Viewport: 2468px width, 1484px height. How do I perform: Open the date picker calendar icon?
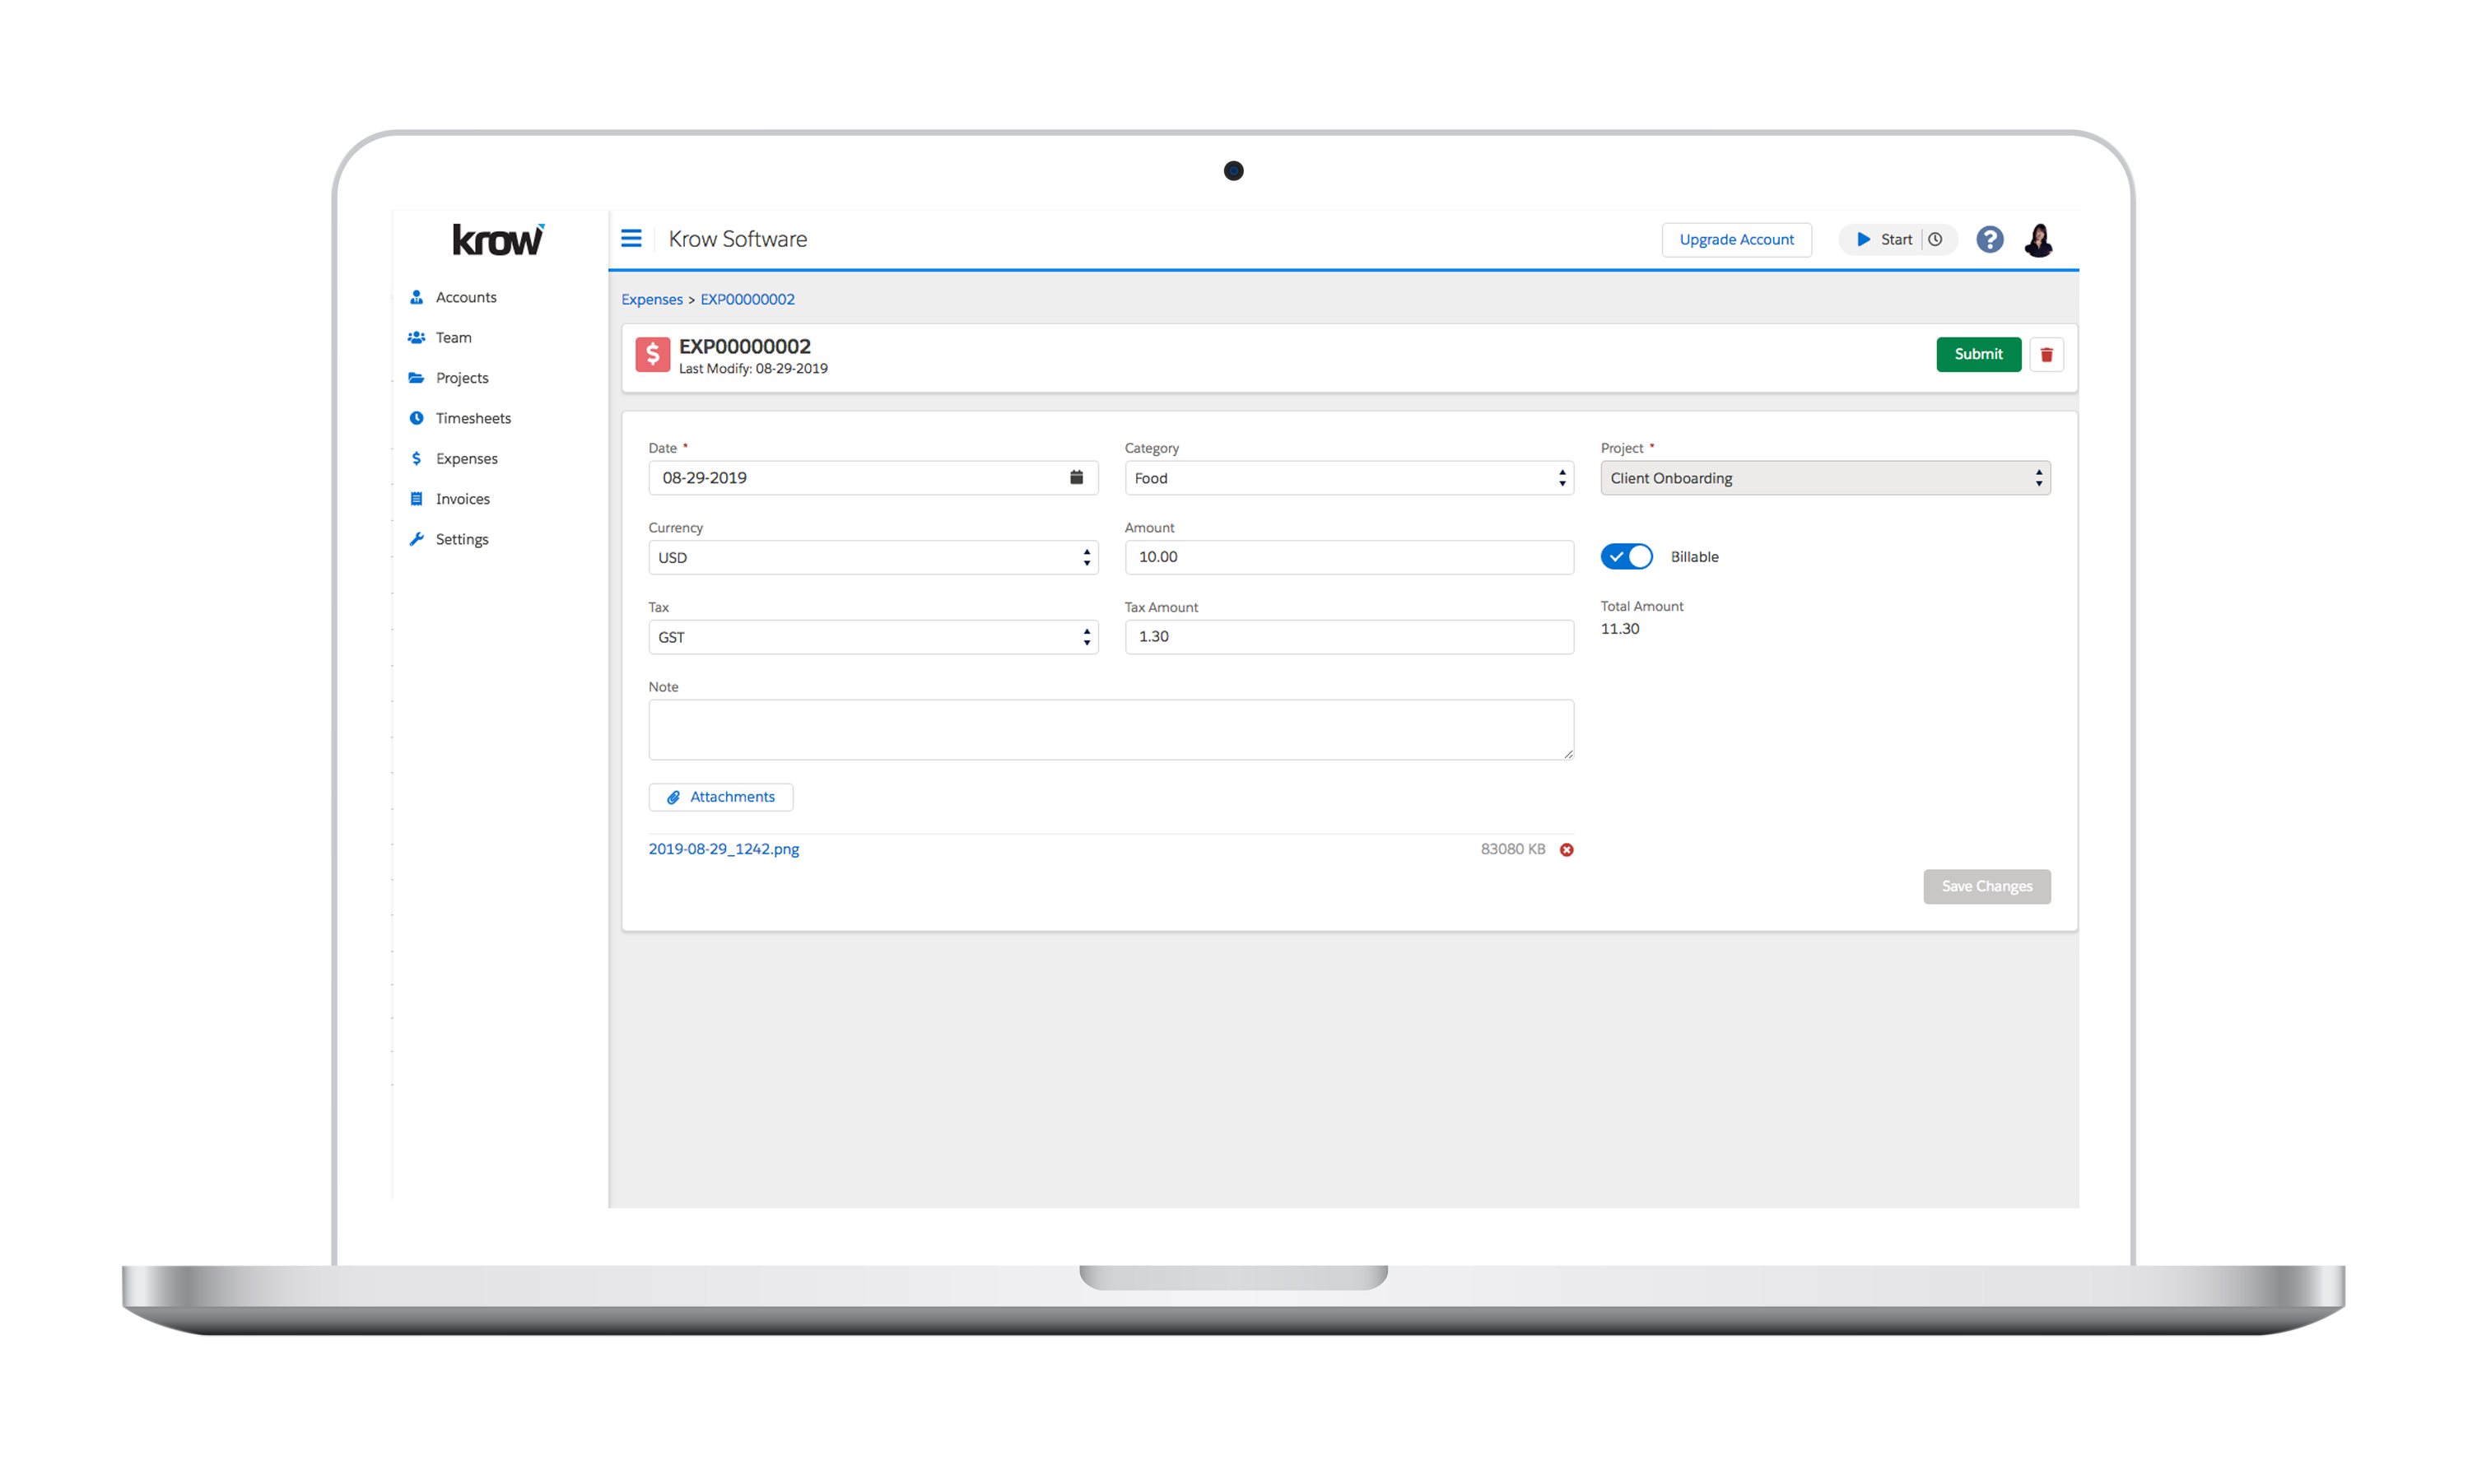(x=1076, y=478)
